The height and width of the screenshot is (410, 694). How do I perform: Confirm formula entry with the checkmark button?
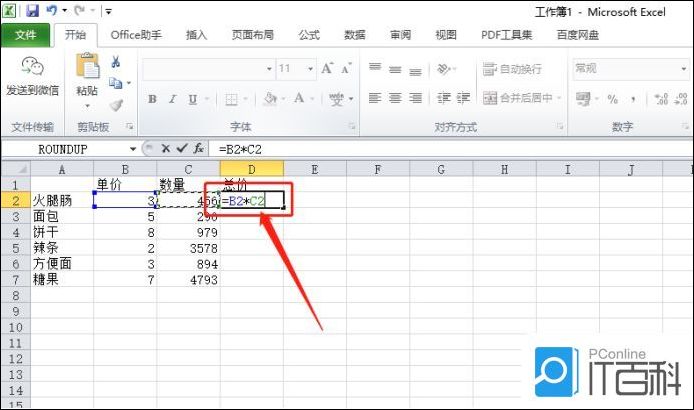pyautogui.click(x=181, y=149)
